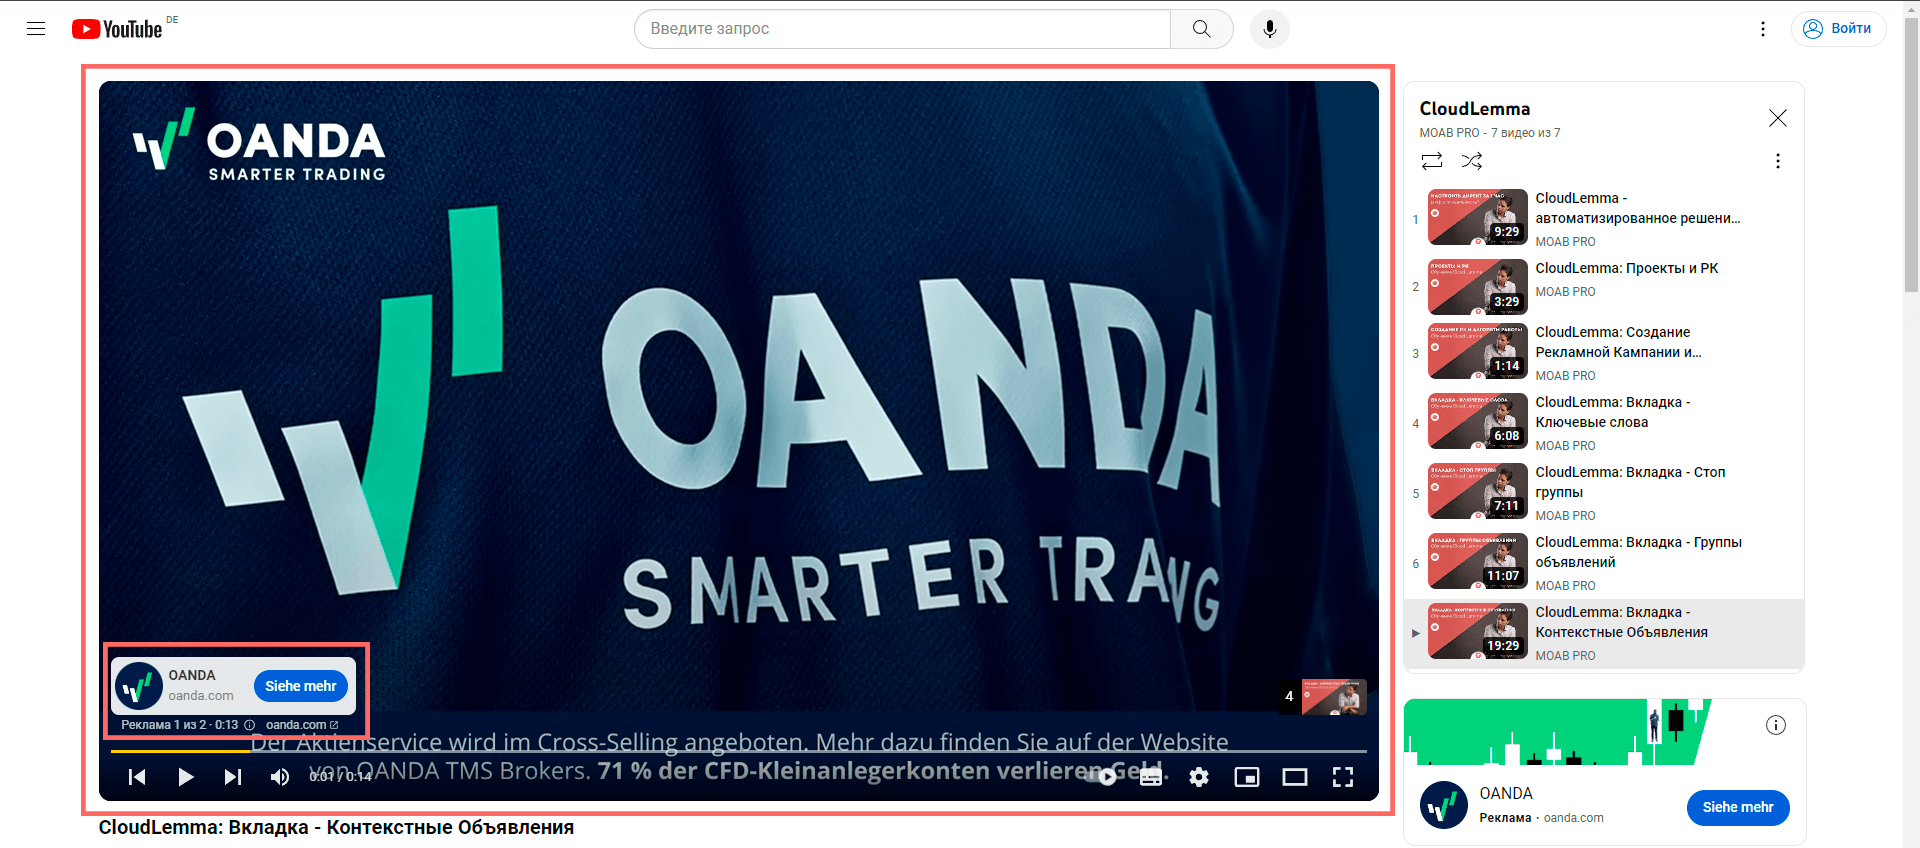
Task: Play the 9:29 playlist video thumbnail
Action: (1478, 217)
